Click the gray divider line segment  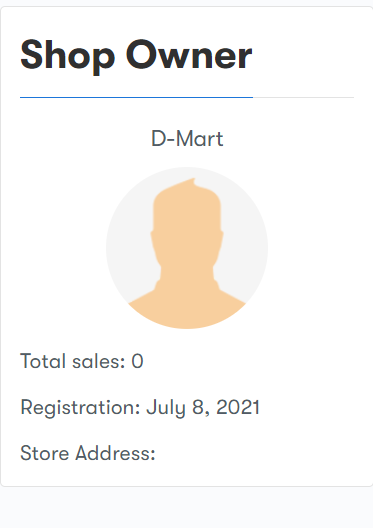303,97
